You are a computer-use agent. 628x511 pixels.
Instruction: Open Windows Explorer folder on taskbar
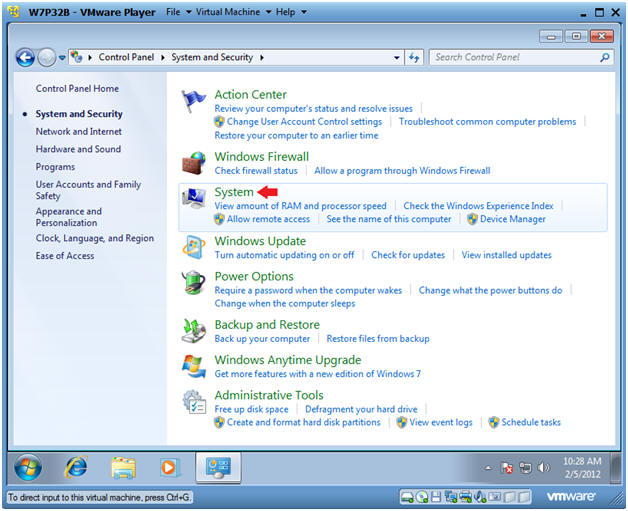[x=123, y=467]
